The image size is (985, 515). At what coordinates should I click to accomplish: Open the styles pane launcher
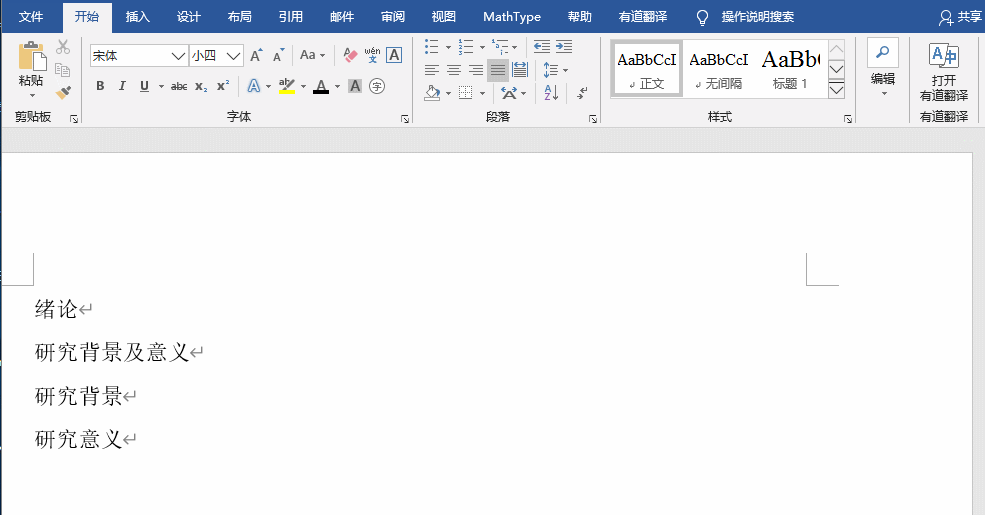(x=847, y=119)
